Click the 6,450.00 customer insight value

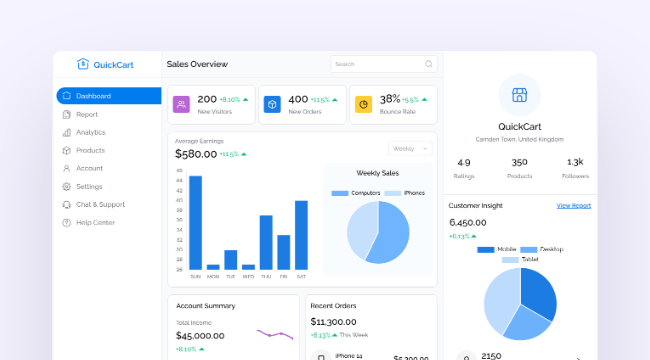click(468, 223)
